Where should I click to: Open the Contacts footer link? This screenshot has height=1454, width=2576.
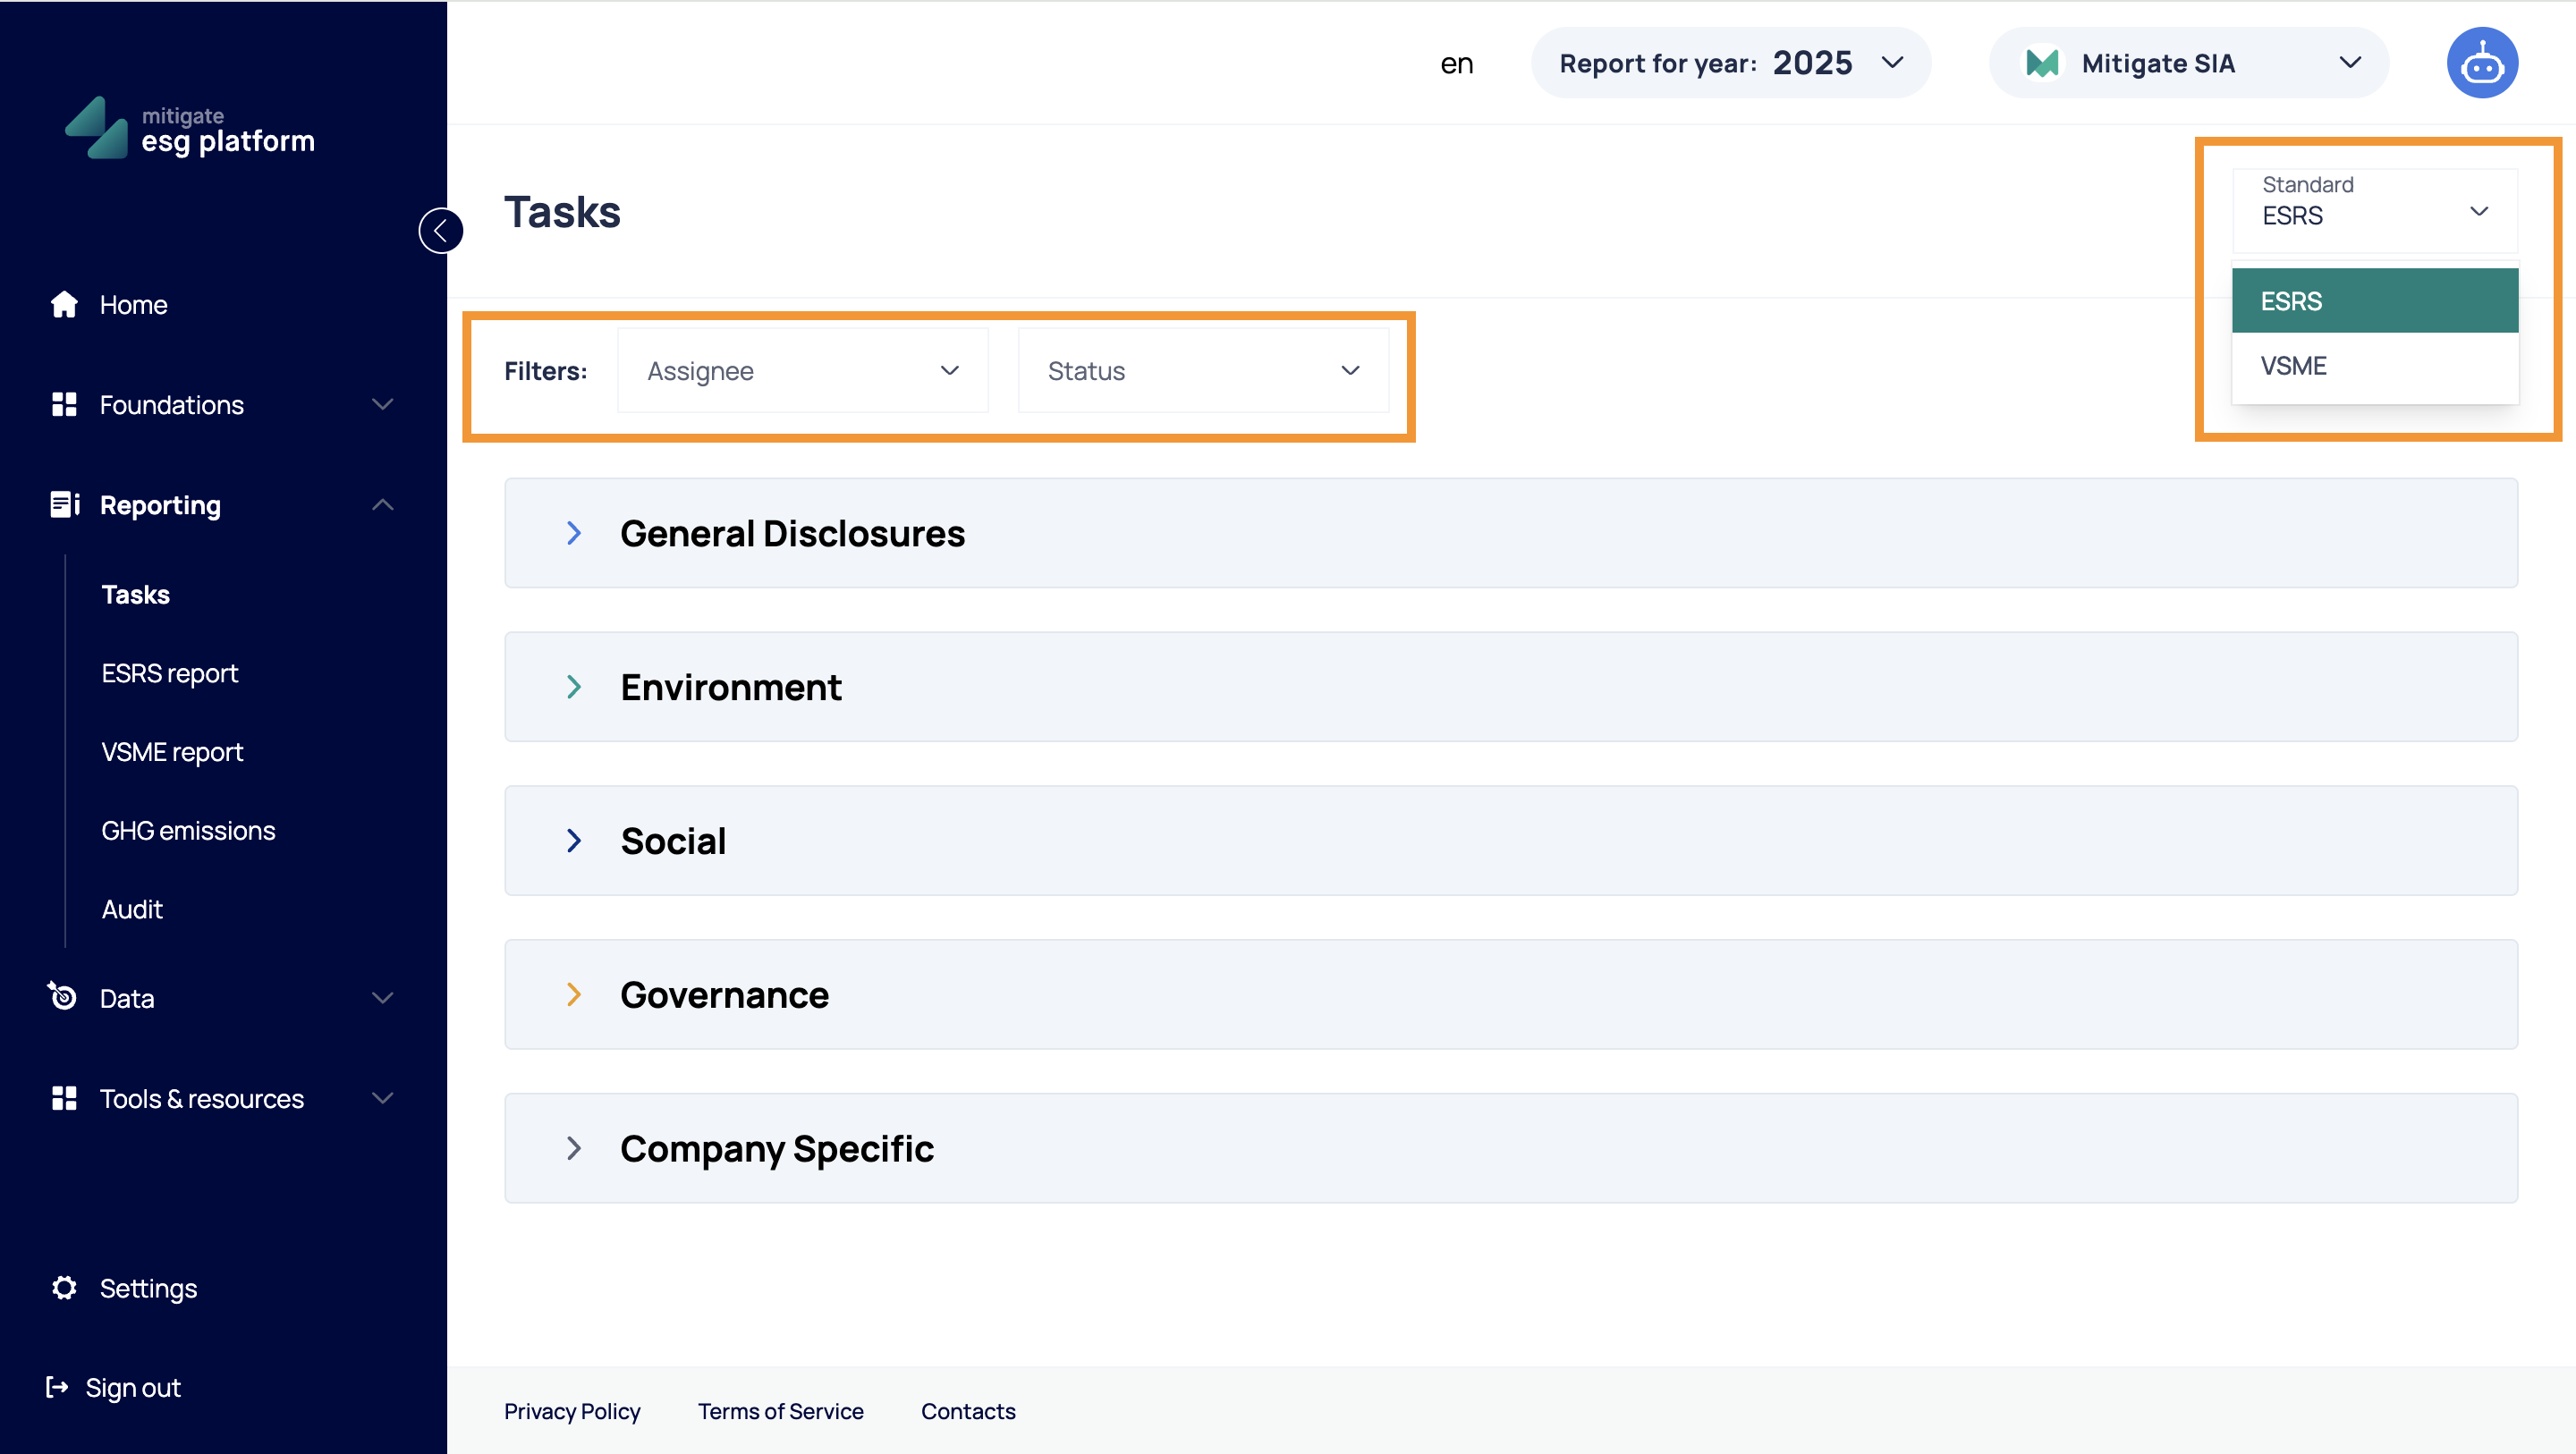[x=968, y=1411]
